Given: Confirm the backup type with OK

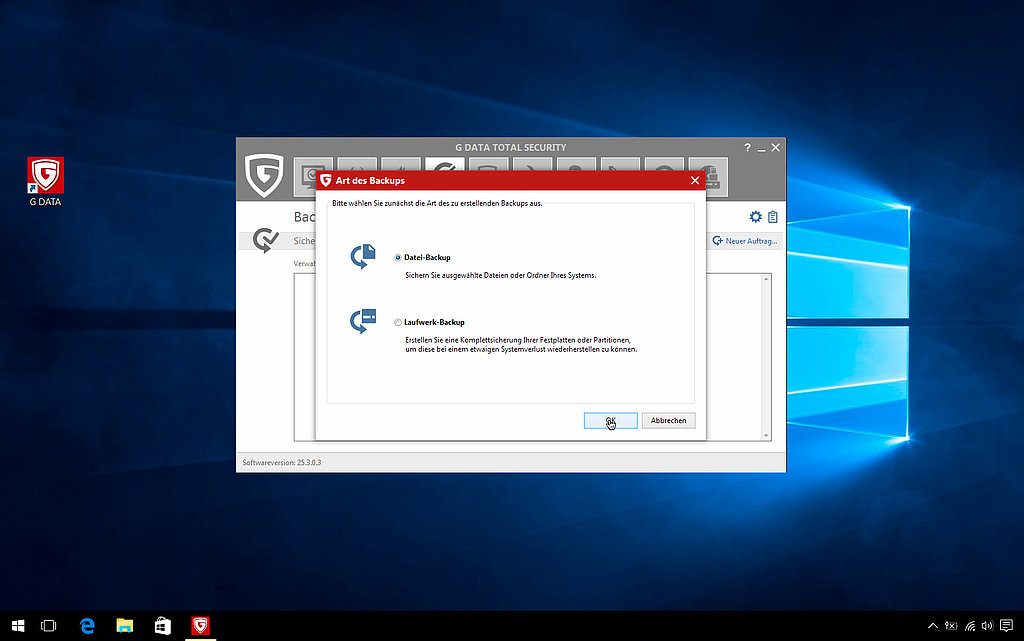Looking at the screenshot, I should click(x=610, y=420).
